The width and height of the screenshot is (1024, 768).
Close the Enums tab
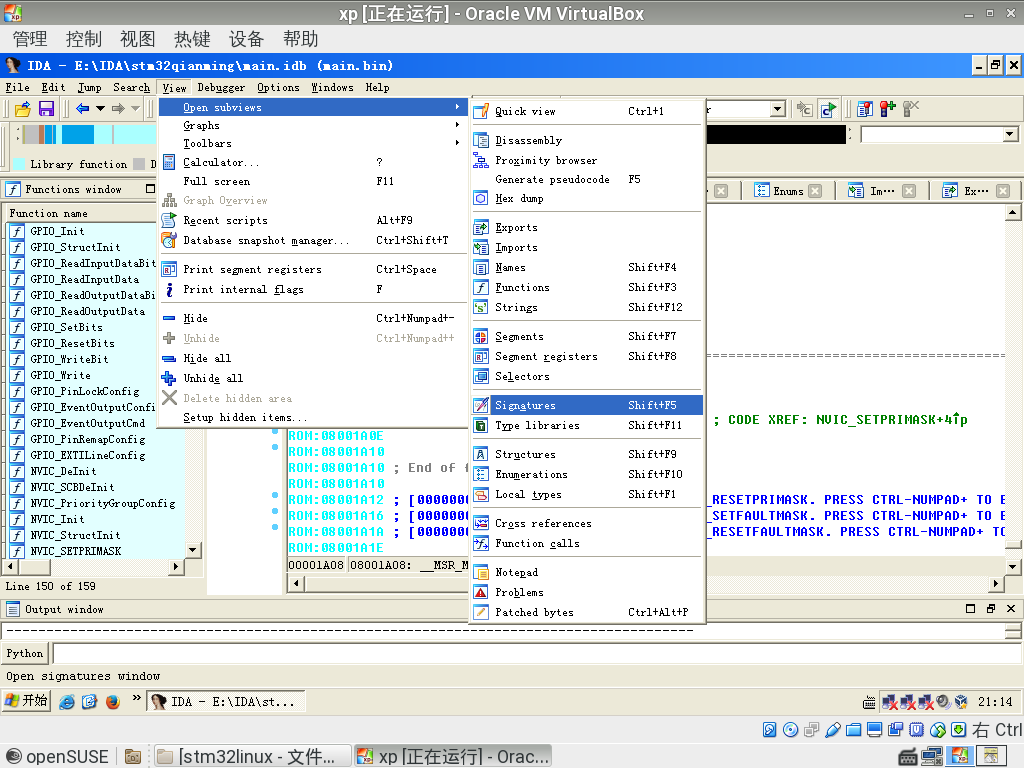click(815, 191)
